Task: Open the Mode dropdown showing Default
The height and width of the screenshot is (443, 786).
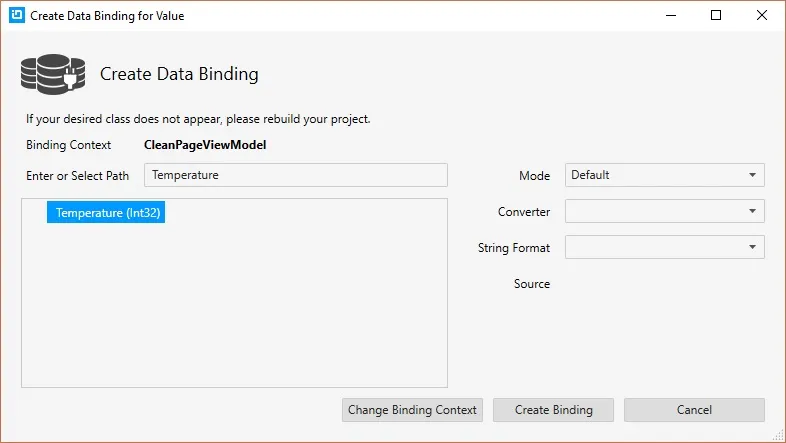Action: click(664, 175)
